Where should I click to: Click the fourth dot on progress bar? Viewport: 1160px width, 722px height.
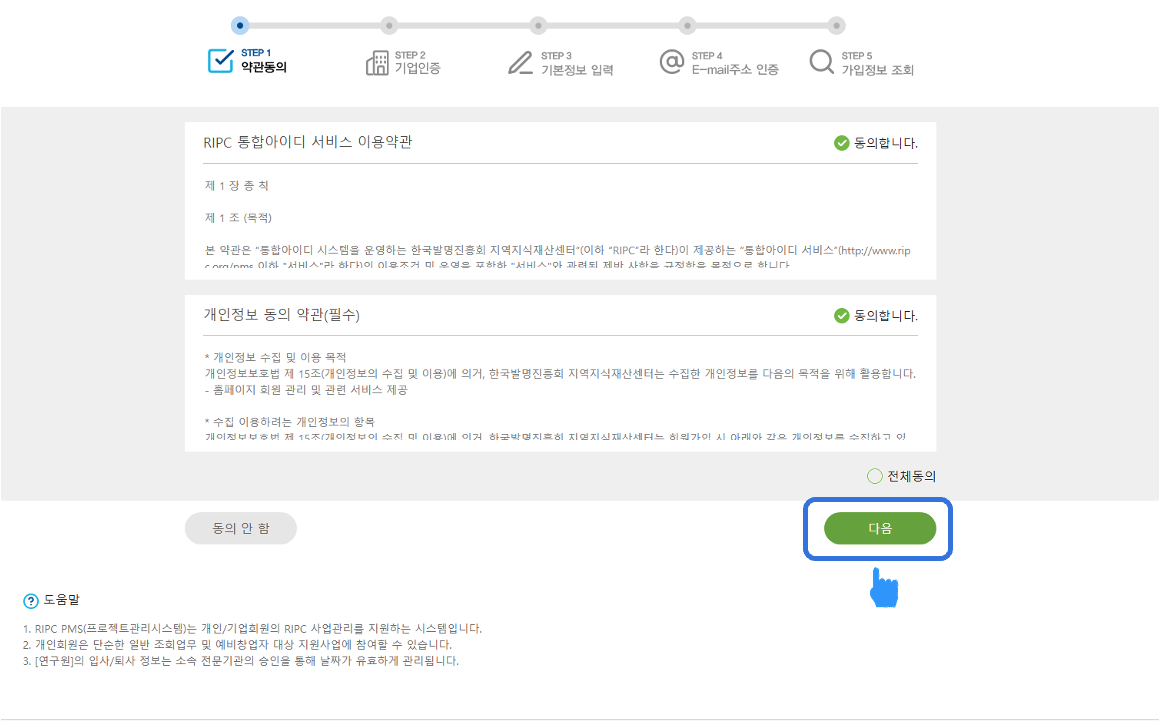tap(687, 25)
